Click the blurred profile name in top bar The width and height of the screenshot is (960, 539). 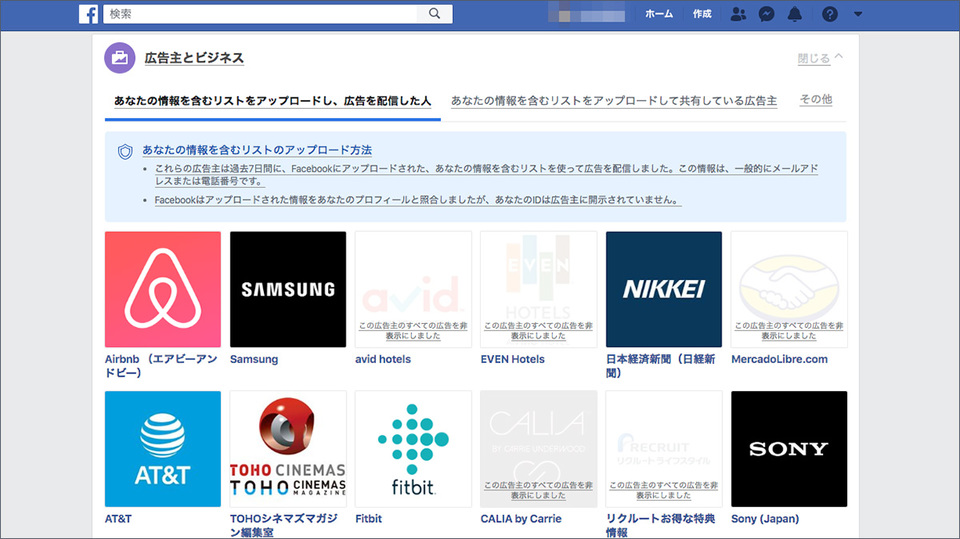pyautogui.click(x=586, y=12)
